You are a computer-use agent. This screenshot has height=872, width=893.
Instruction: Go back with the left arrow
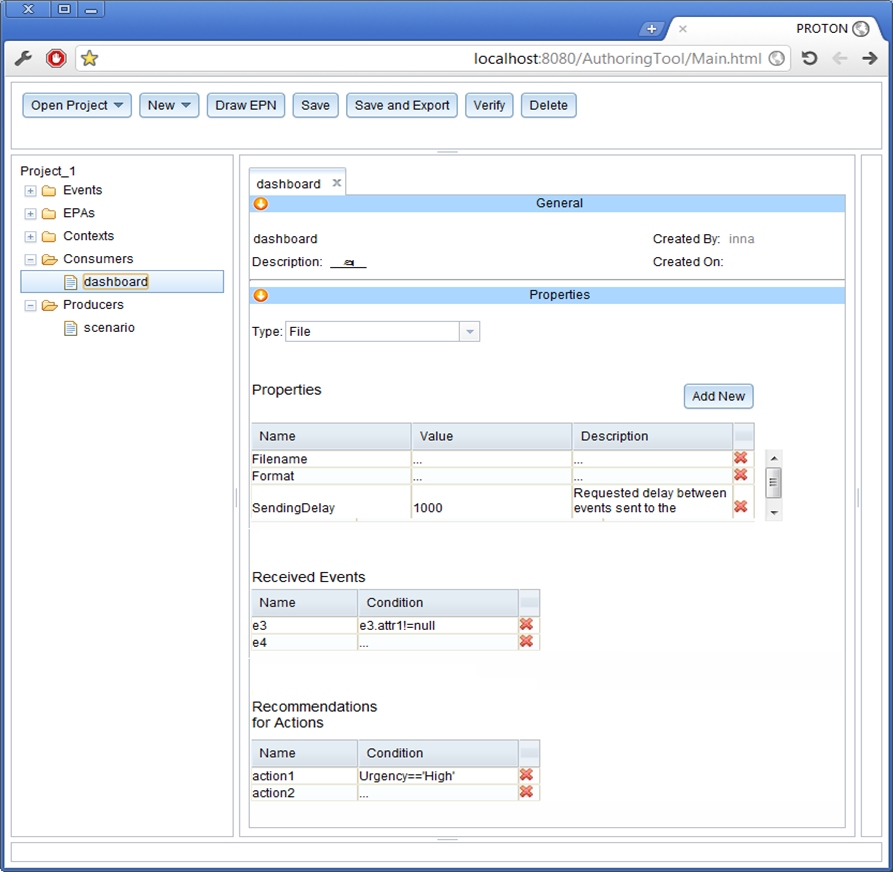pyautogui.click(x=839, y=58)
